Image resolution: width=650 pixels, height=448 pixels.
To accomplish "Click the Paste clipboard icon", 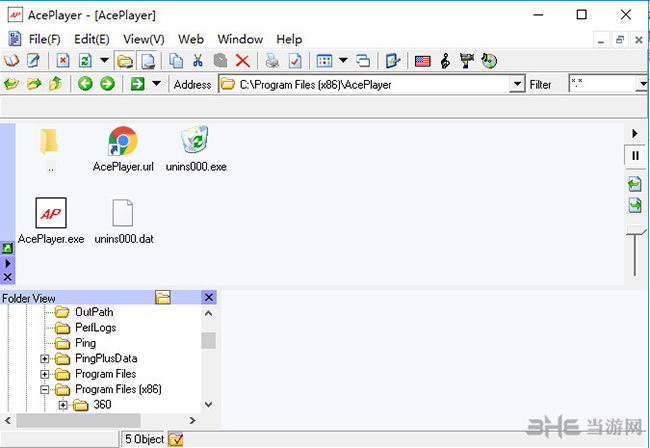I will point(220,61).
